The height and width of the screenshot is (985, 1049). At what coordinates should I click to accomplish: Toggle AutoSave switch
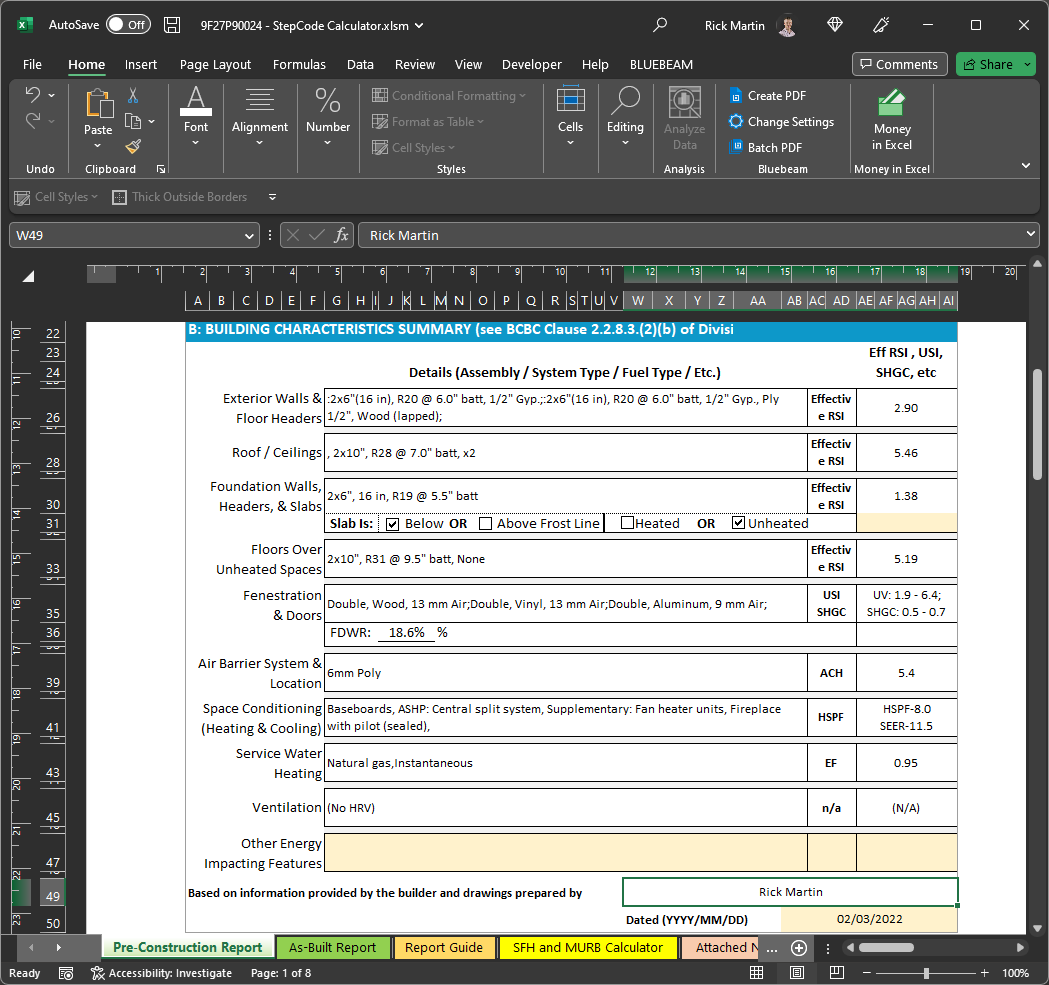pyautogui.click(x=128, y=25)
